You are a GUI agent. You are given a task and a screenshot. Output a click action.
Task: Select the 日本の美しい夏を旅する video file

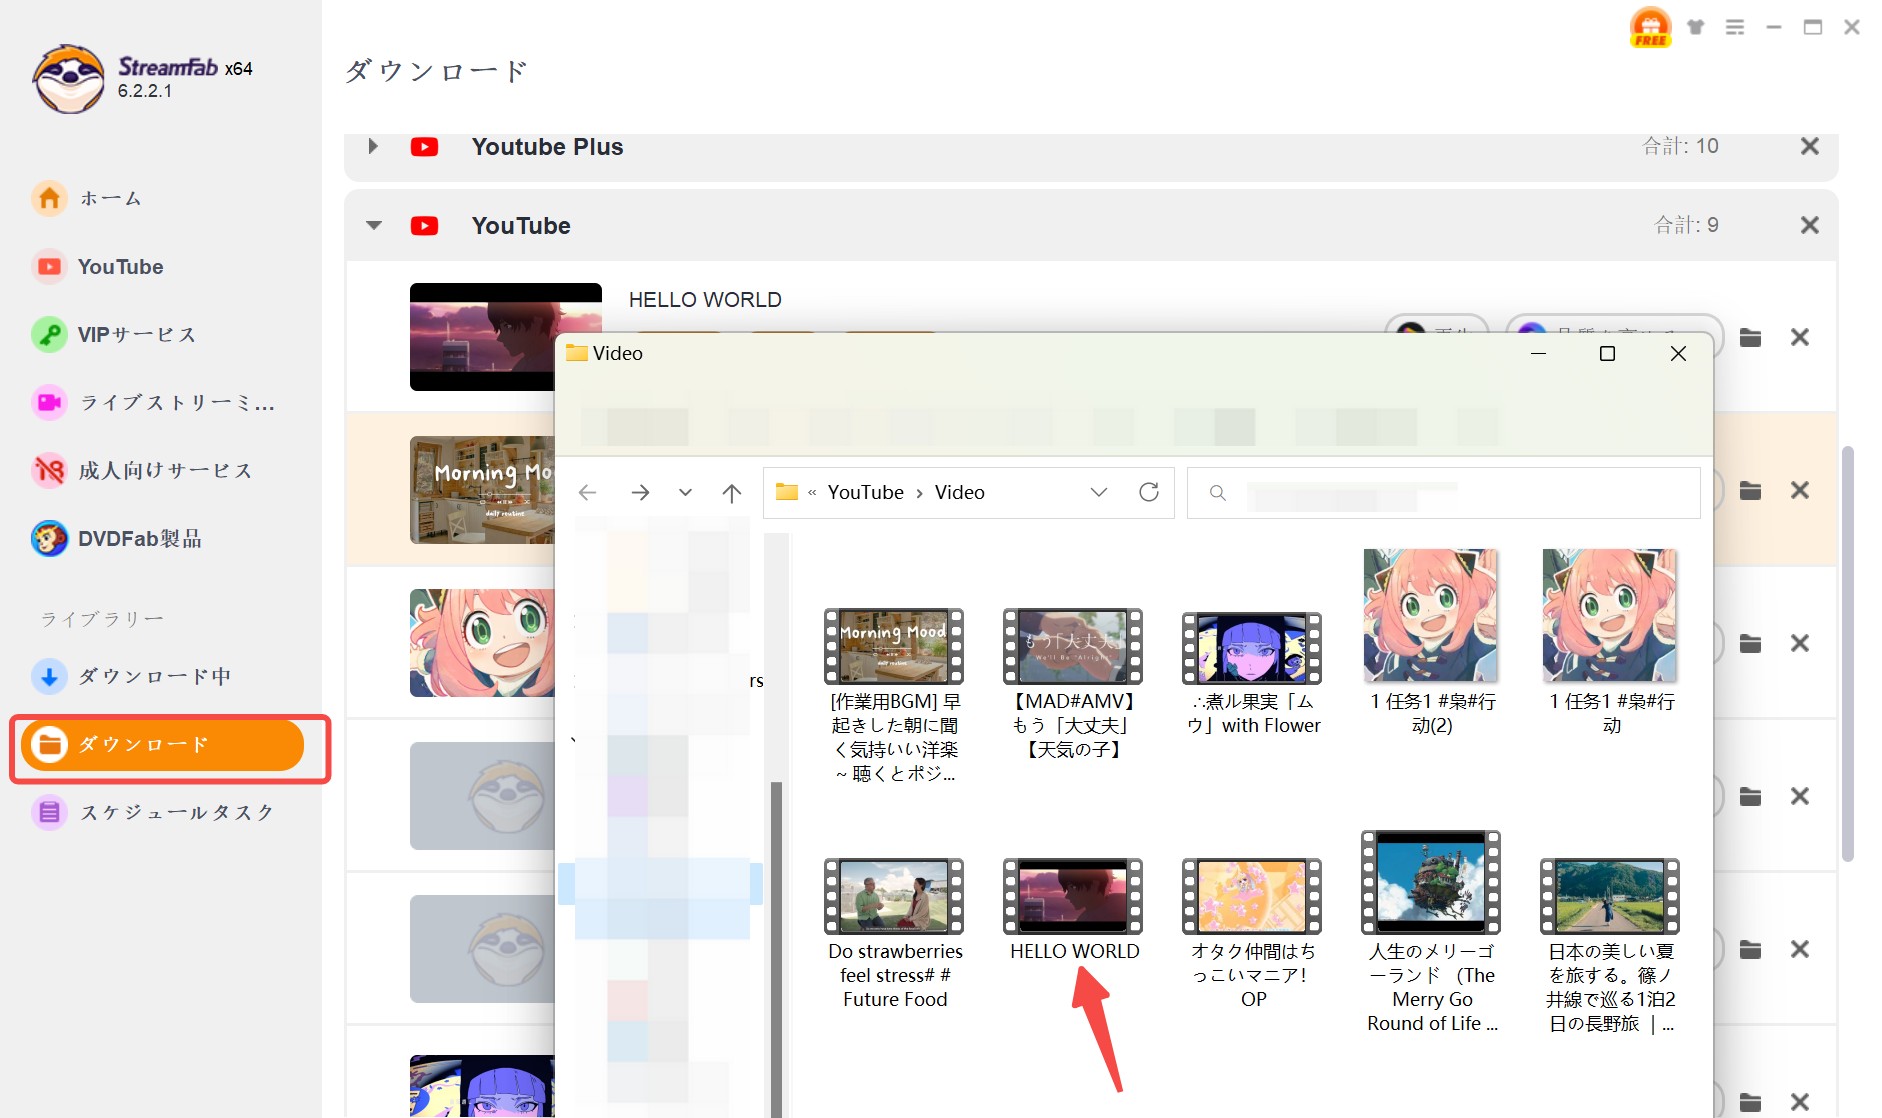pos(1611,946)
